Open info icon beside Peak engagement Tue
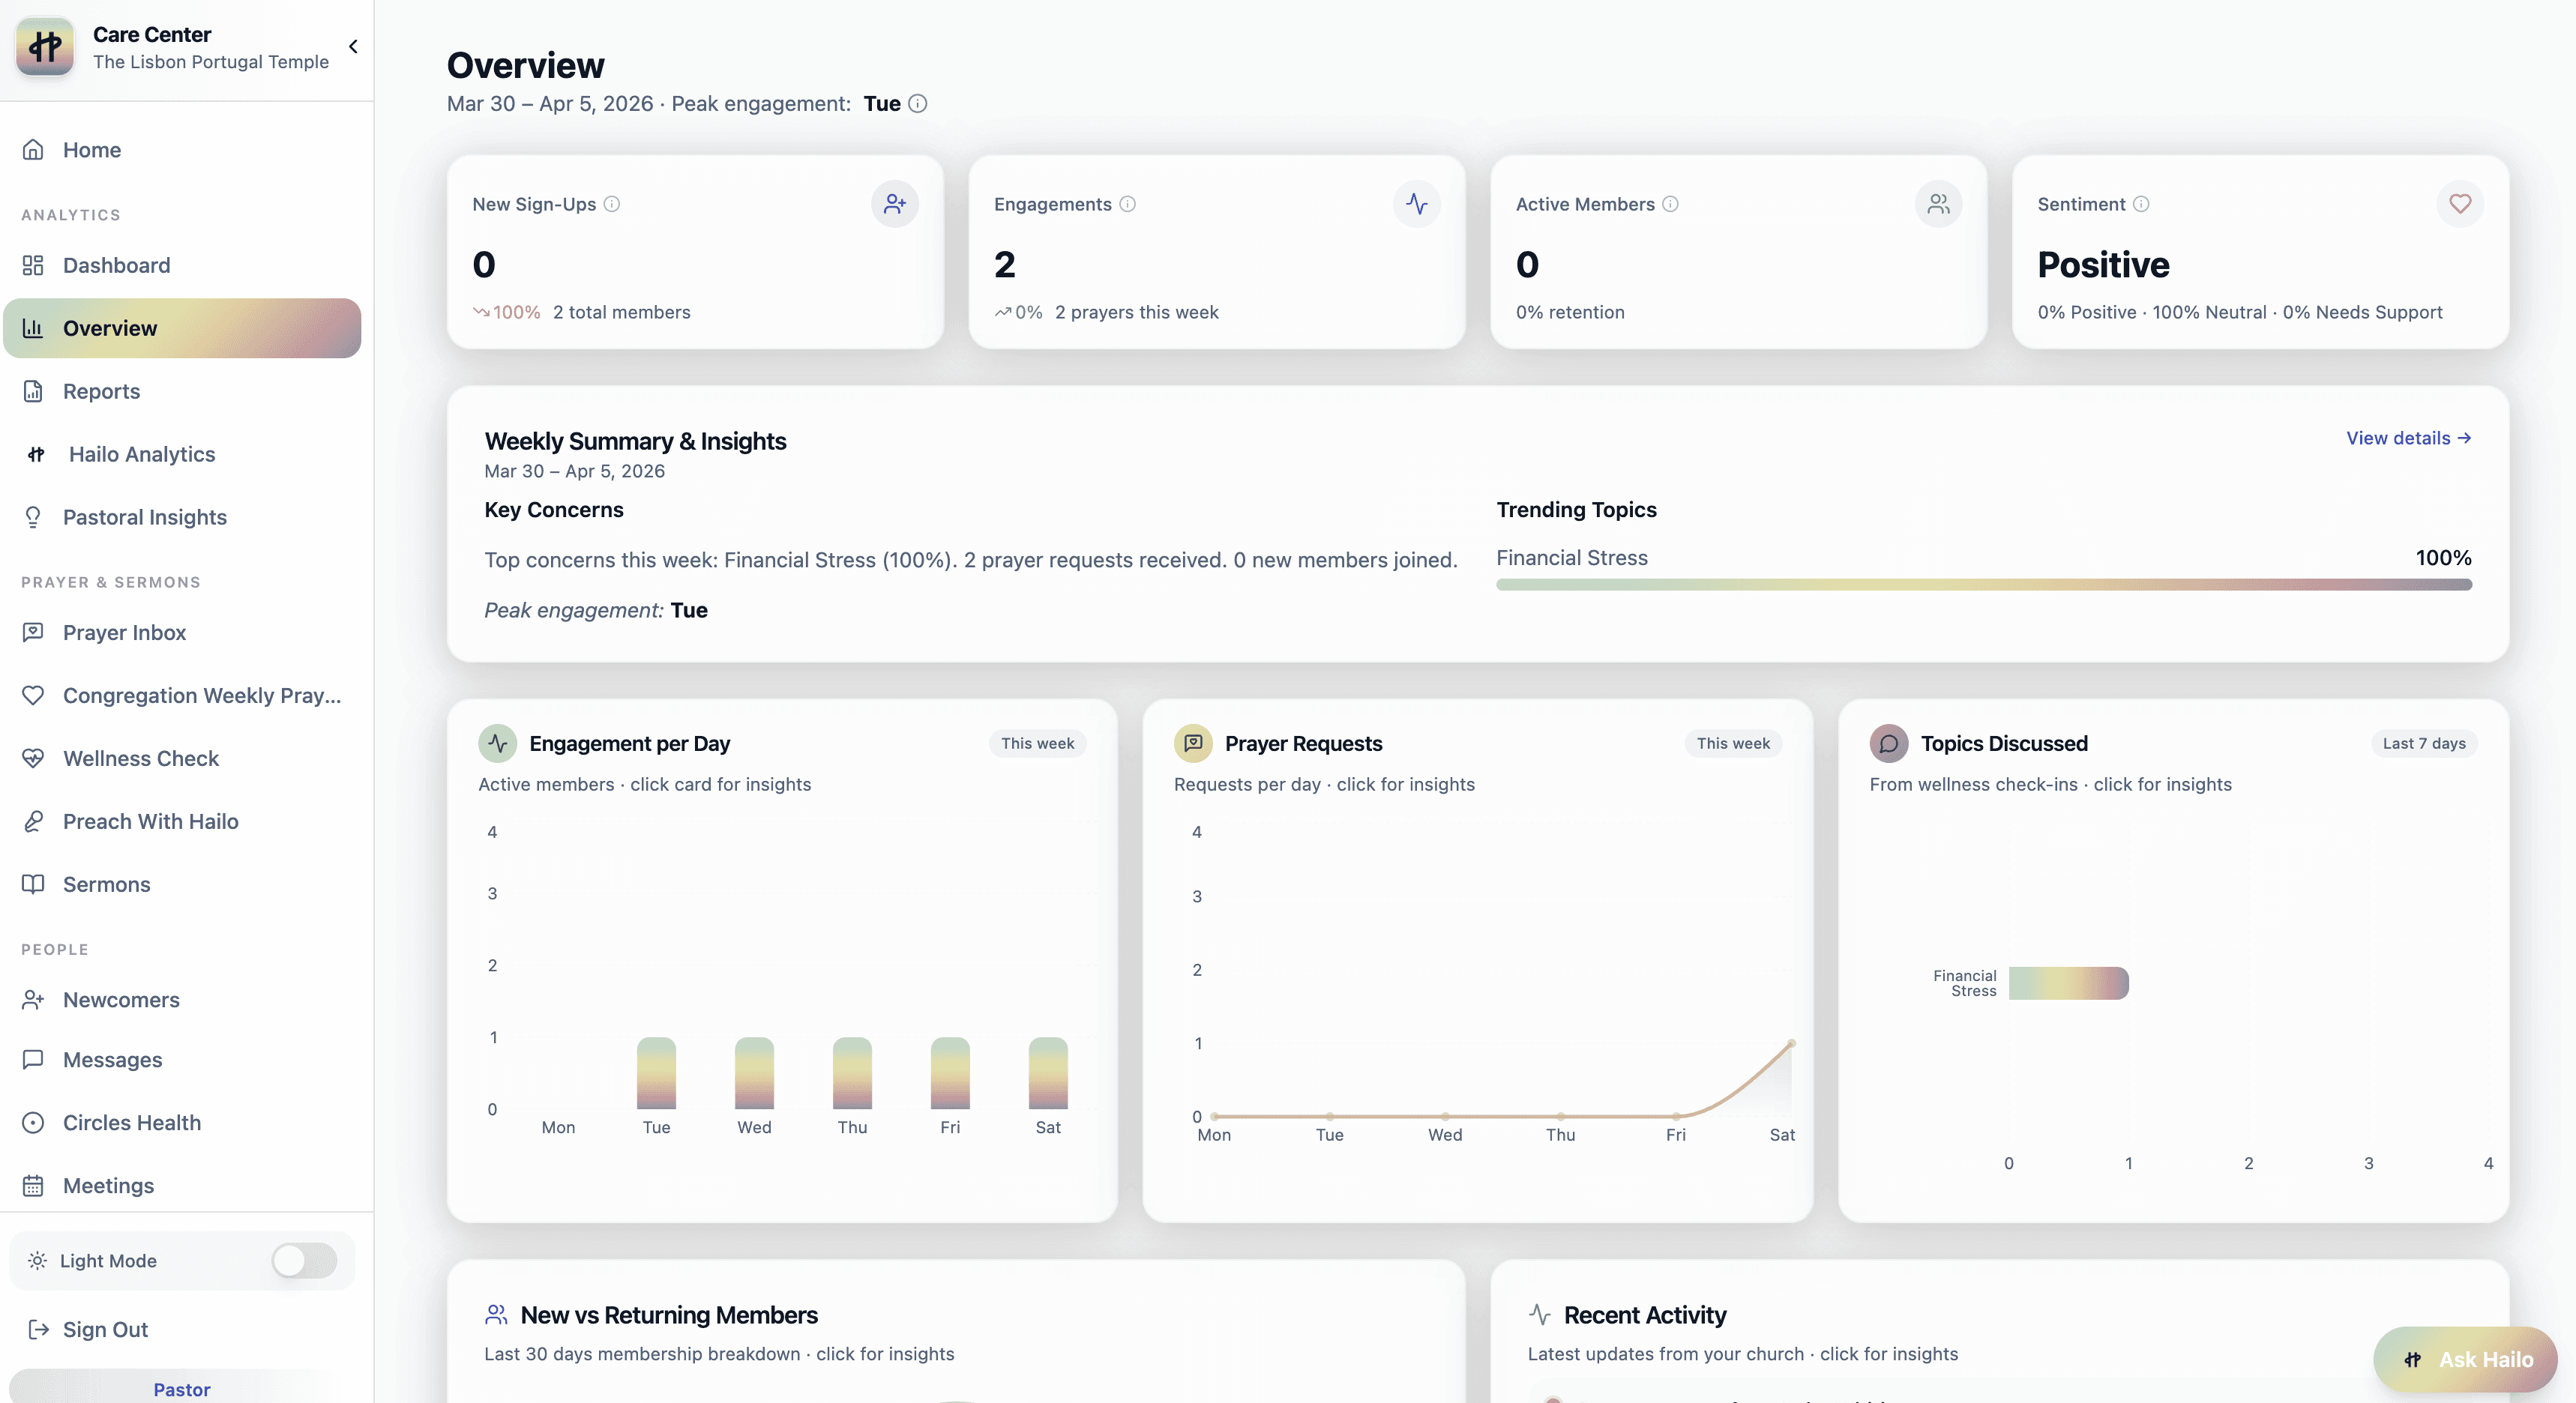Image resolution: width=2576 pixels, height=1403 pixels. (x=917, y=104)
